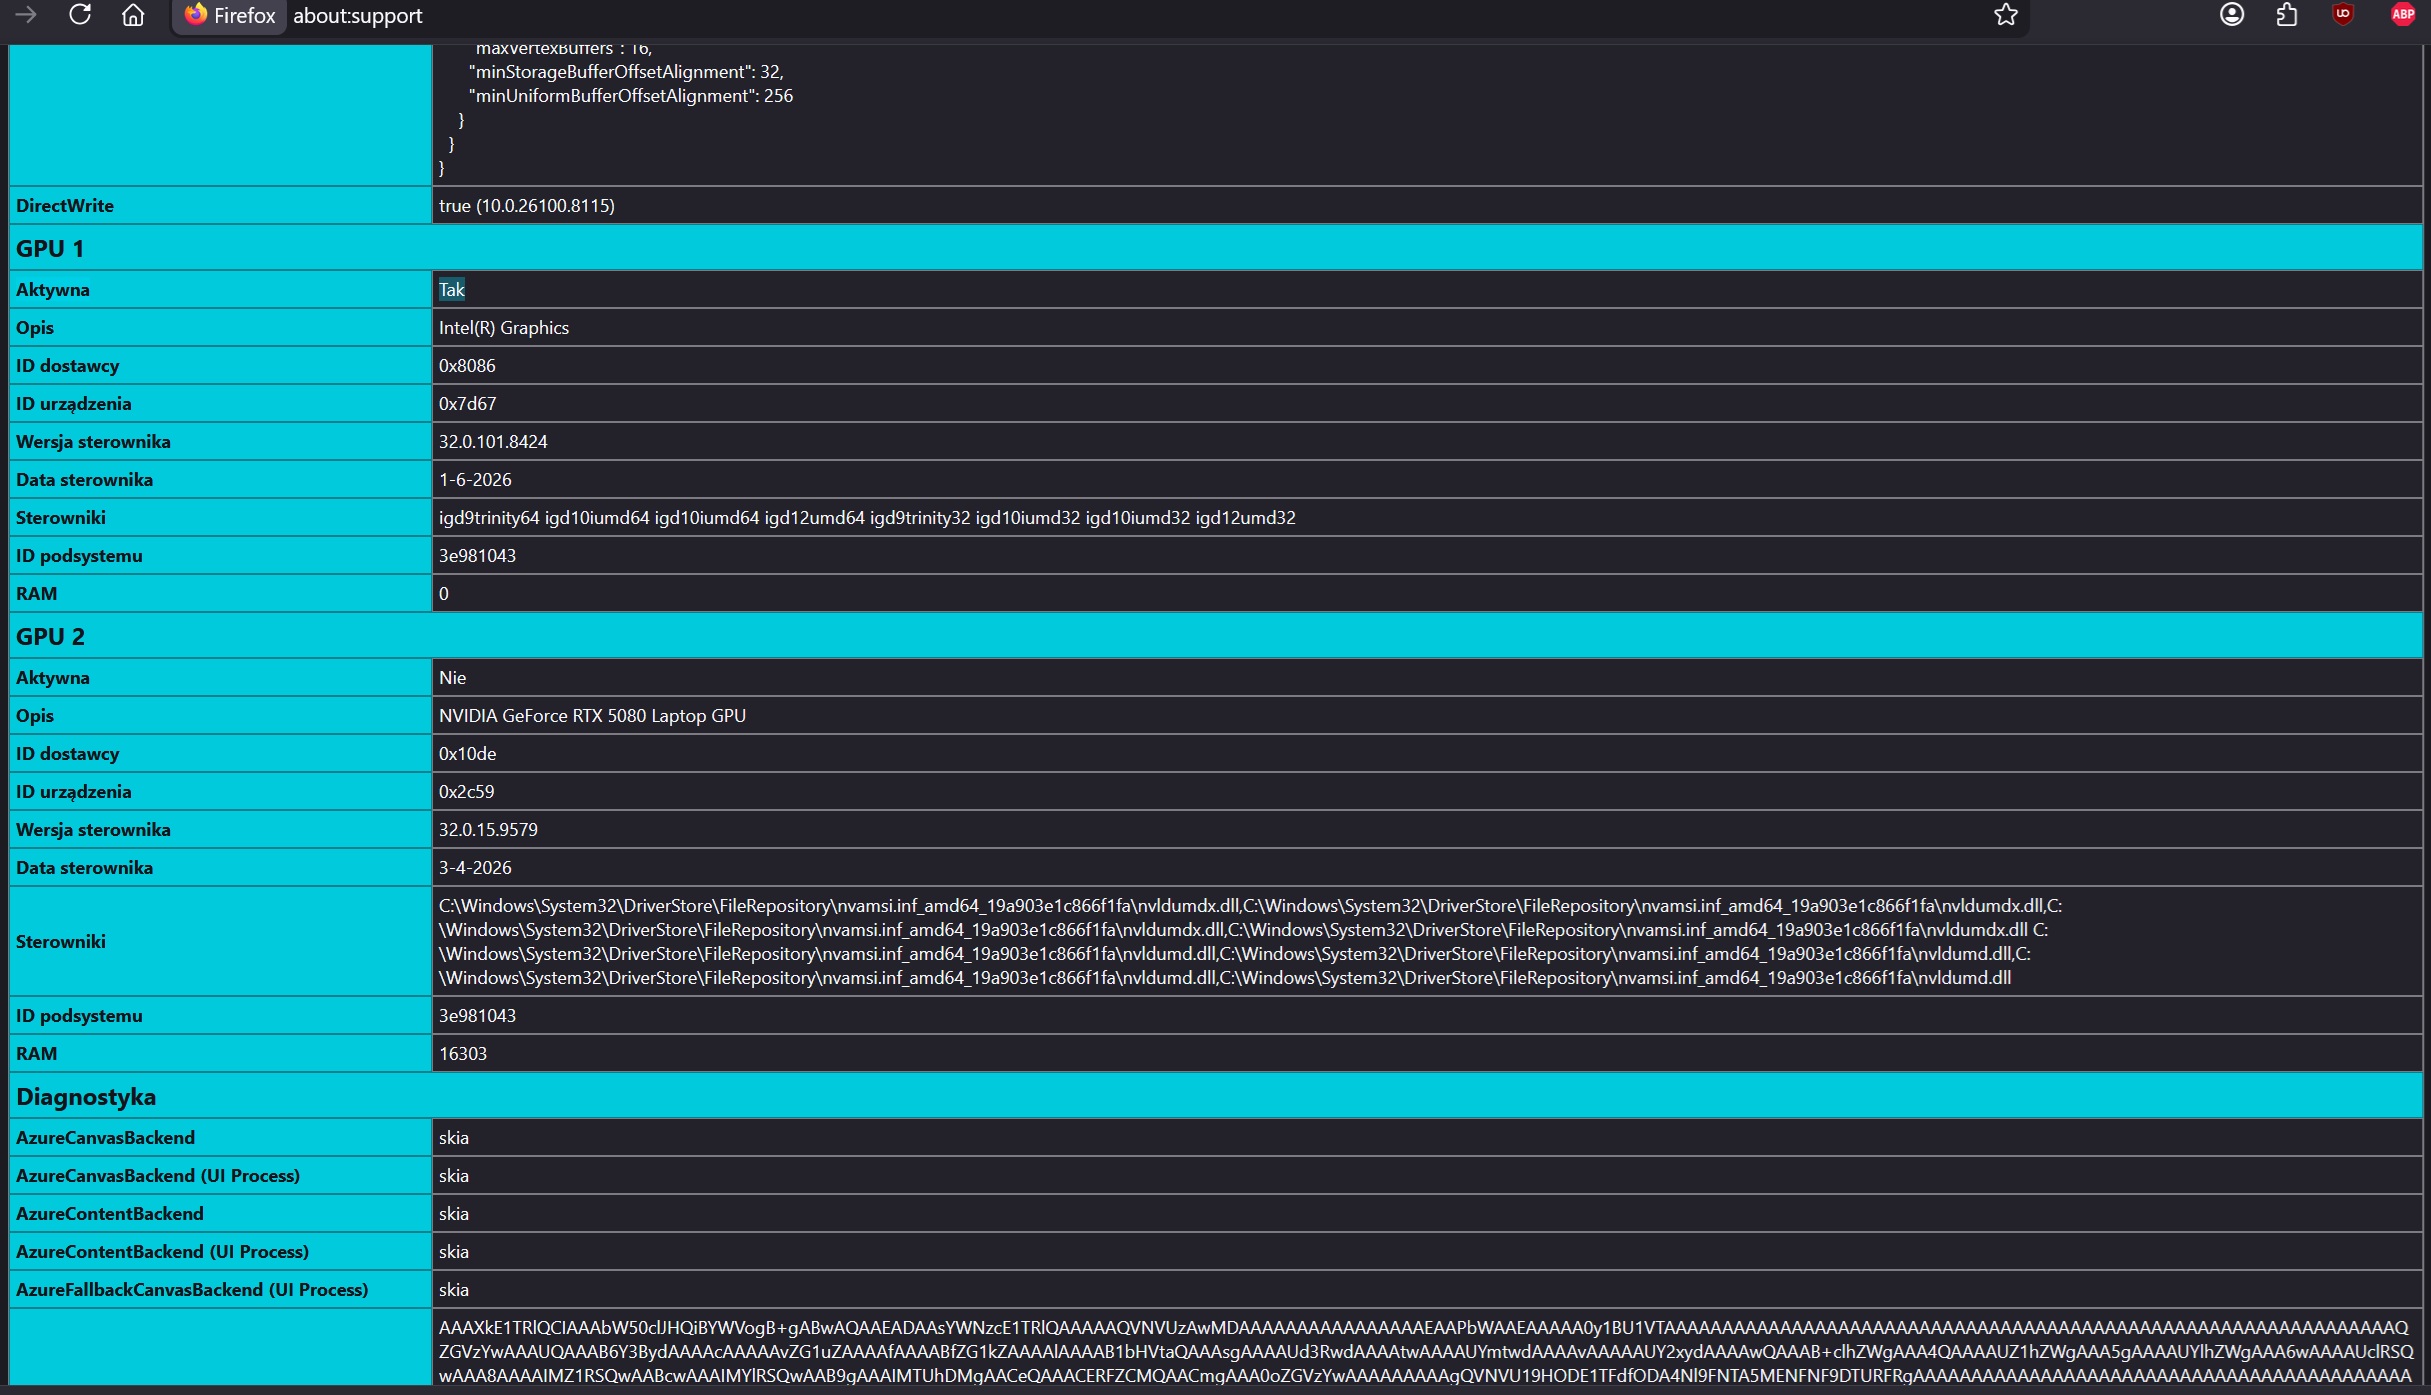The image size is (2431, 1395).
Task: Click the highlighted 'Tak' value for GPU 1
Action: click(x=452, y=290)
